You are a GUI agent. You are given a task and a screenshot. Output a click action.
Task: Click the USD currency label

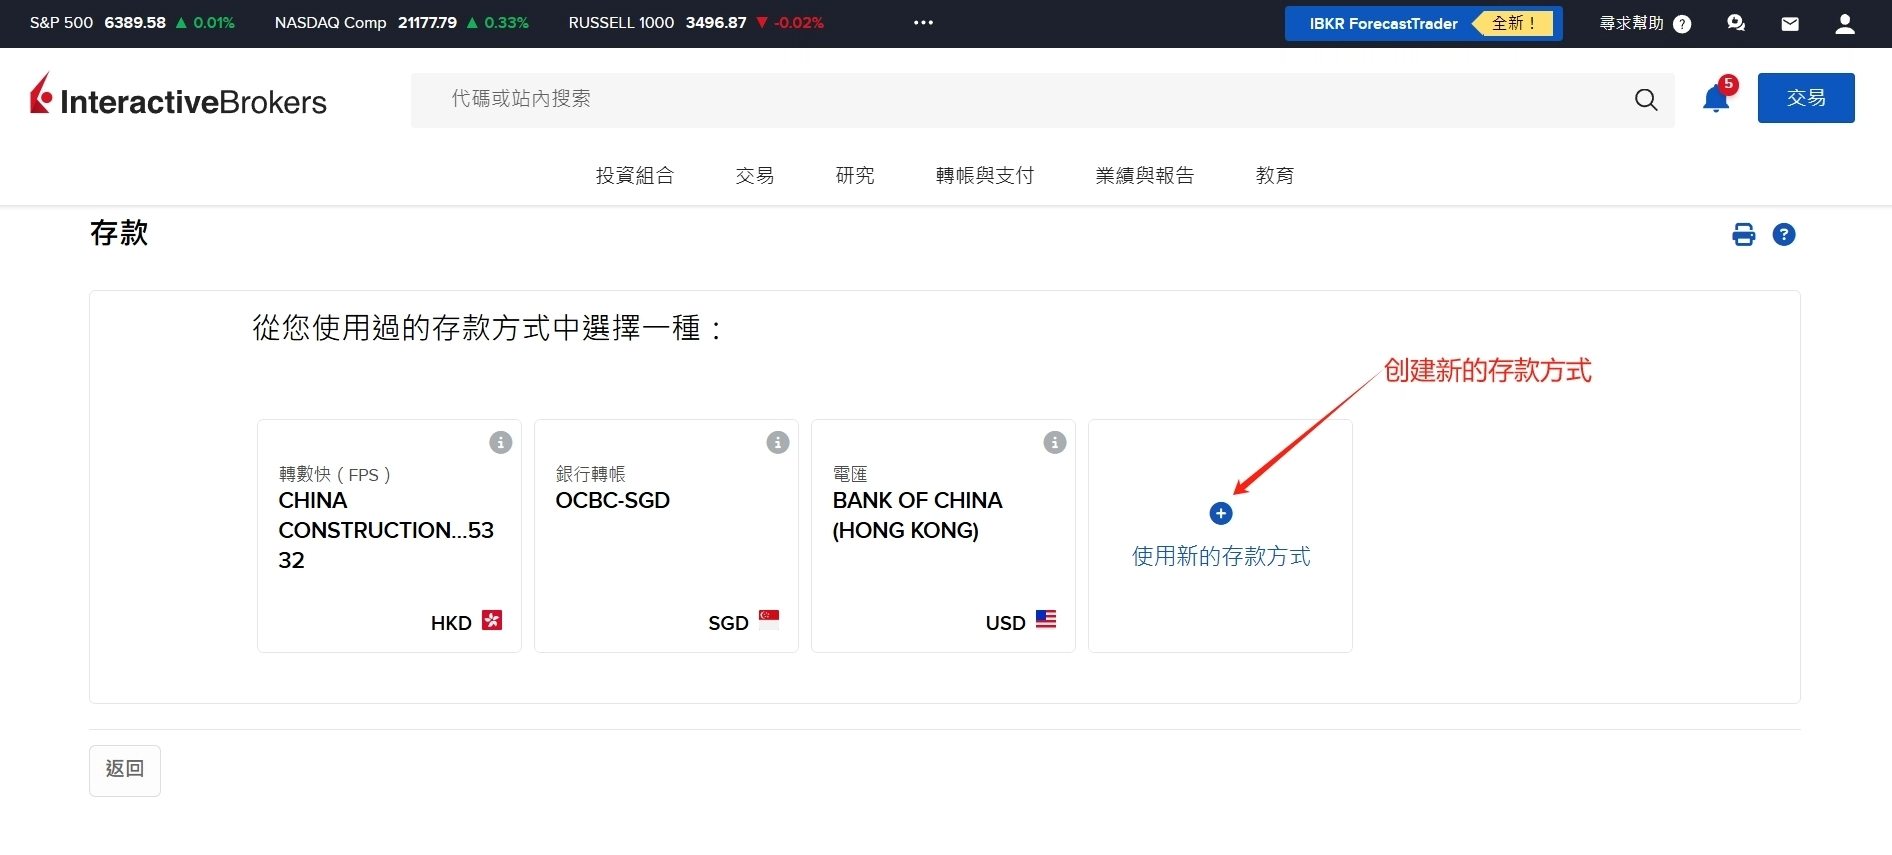1005,623
